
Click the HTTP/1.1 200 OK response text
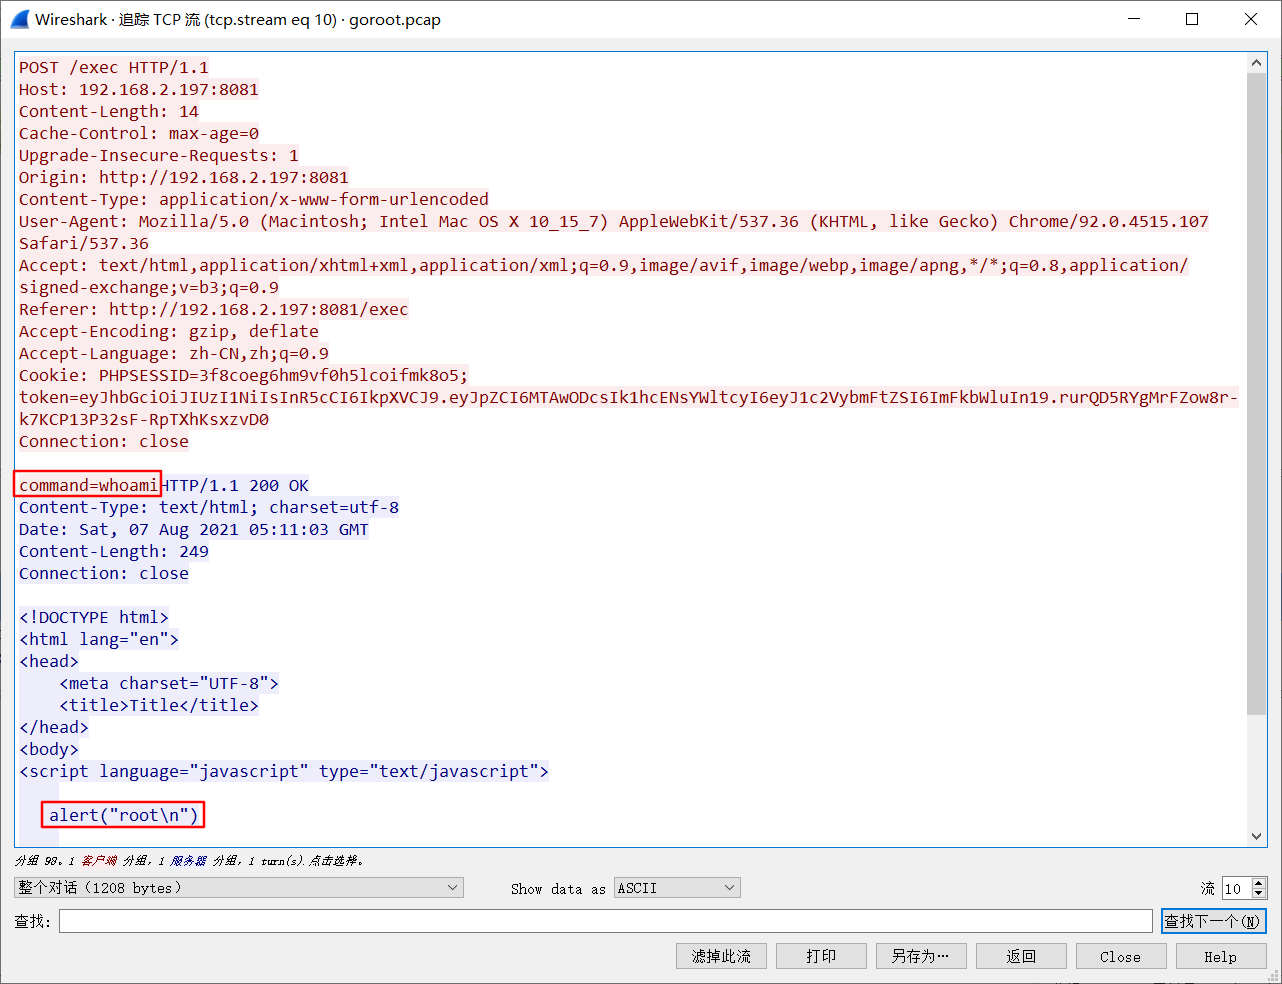click(x=234, y=485)
